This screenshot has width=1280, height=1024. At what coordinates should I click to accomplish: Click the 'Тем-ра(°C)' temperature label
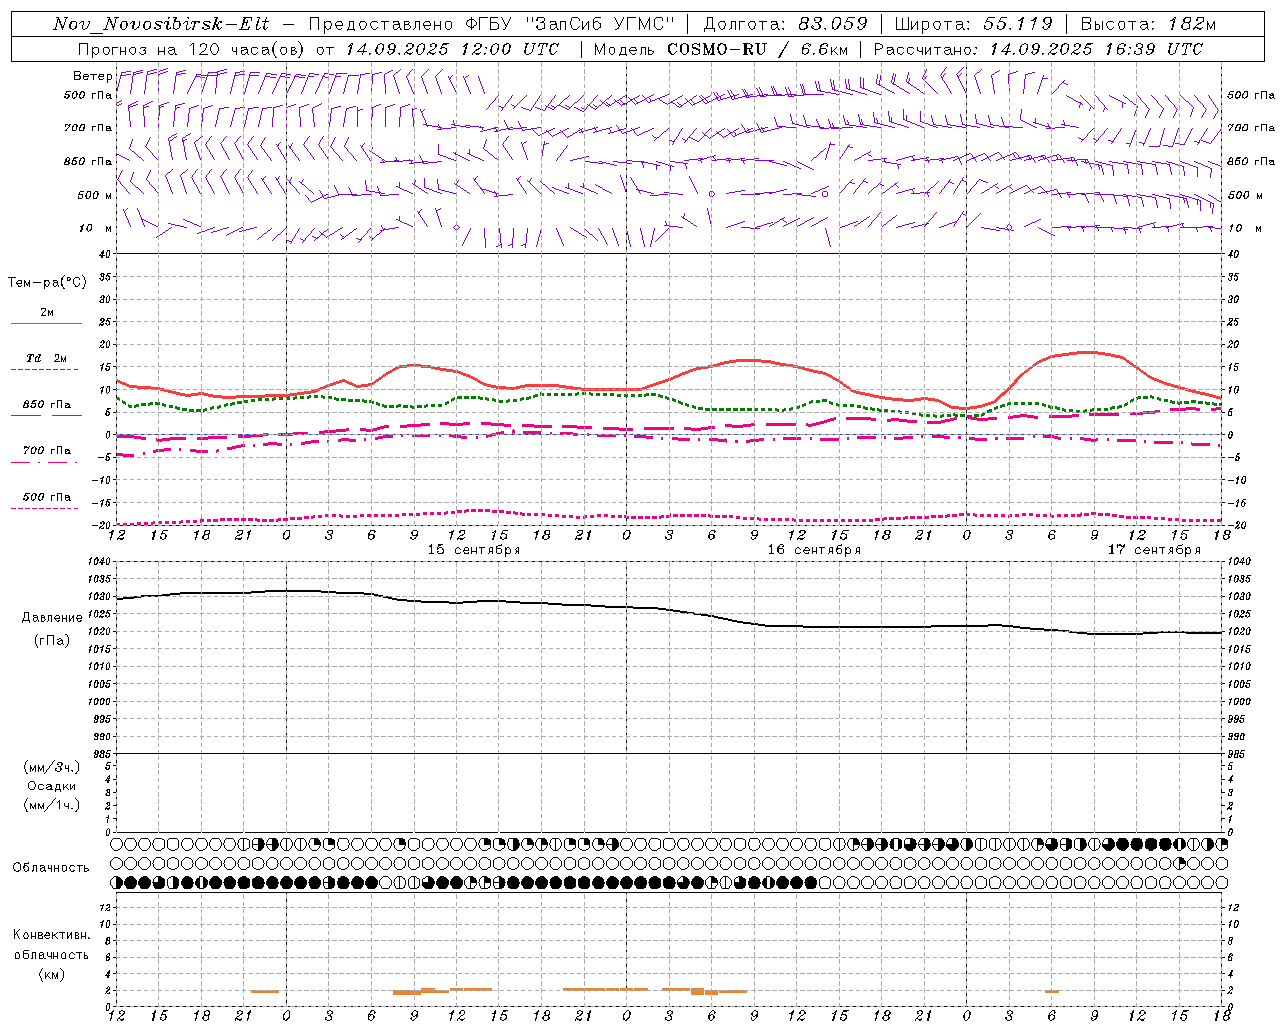47,283
